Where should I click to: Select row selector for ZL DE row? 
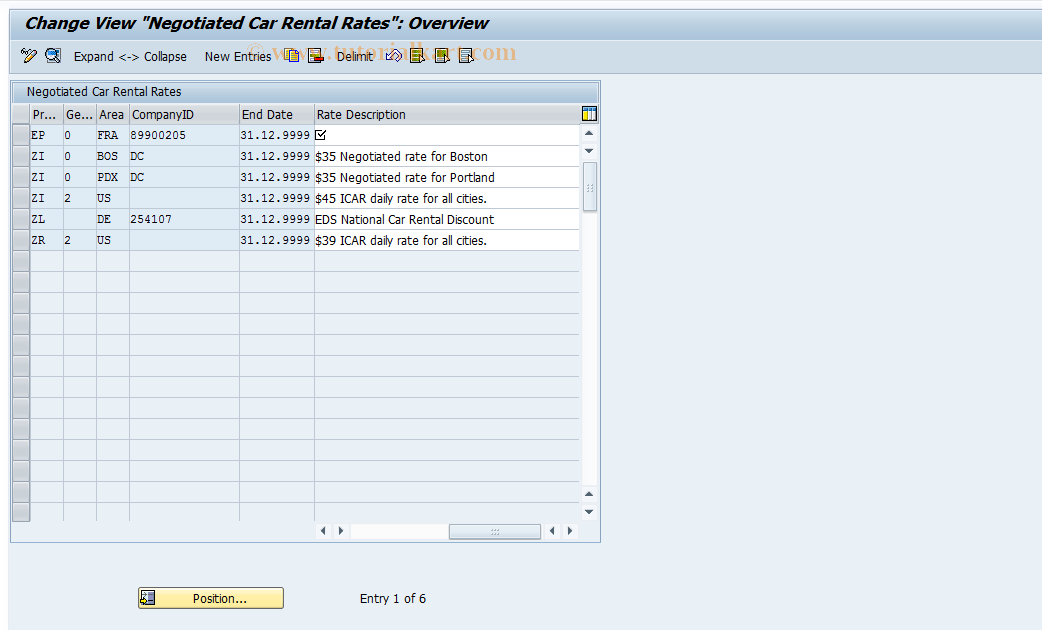tap(21, 219)
